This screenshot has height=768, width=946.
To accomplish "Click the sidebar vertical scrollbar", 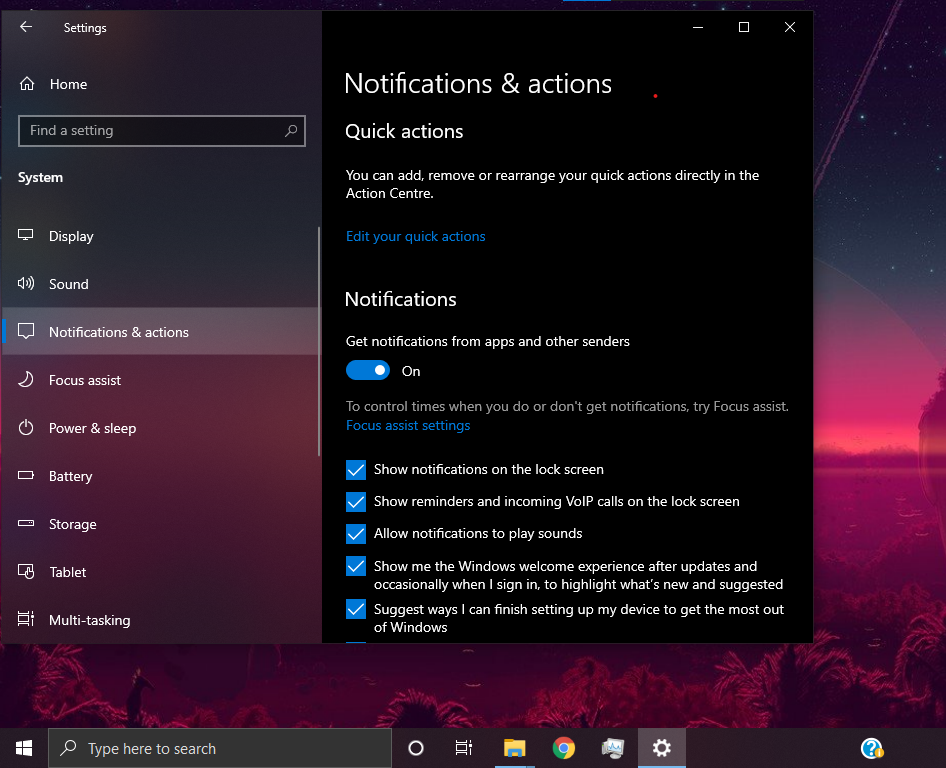I will [319, 341].
